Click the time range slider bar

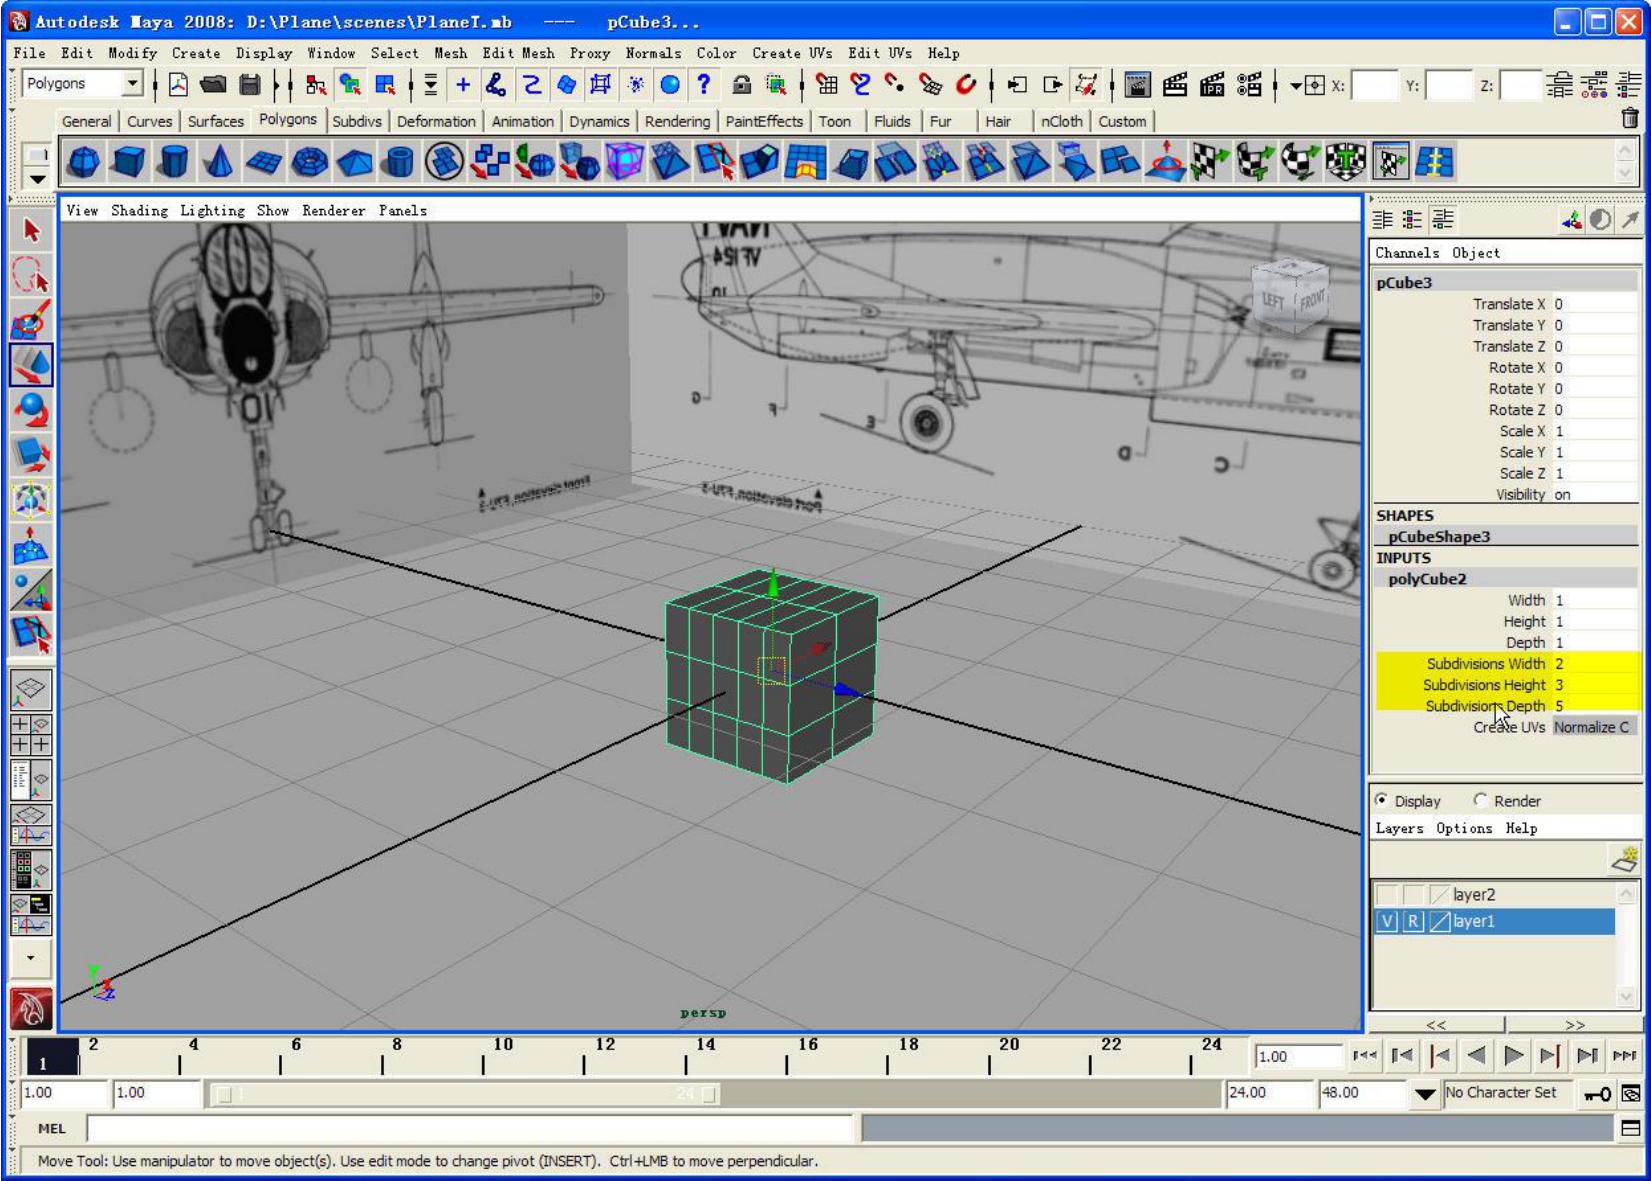point(466,1094)
